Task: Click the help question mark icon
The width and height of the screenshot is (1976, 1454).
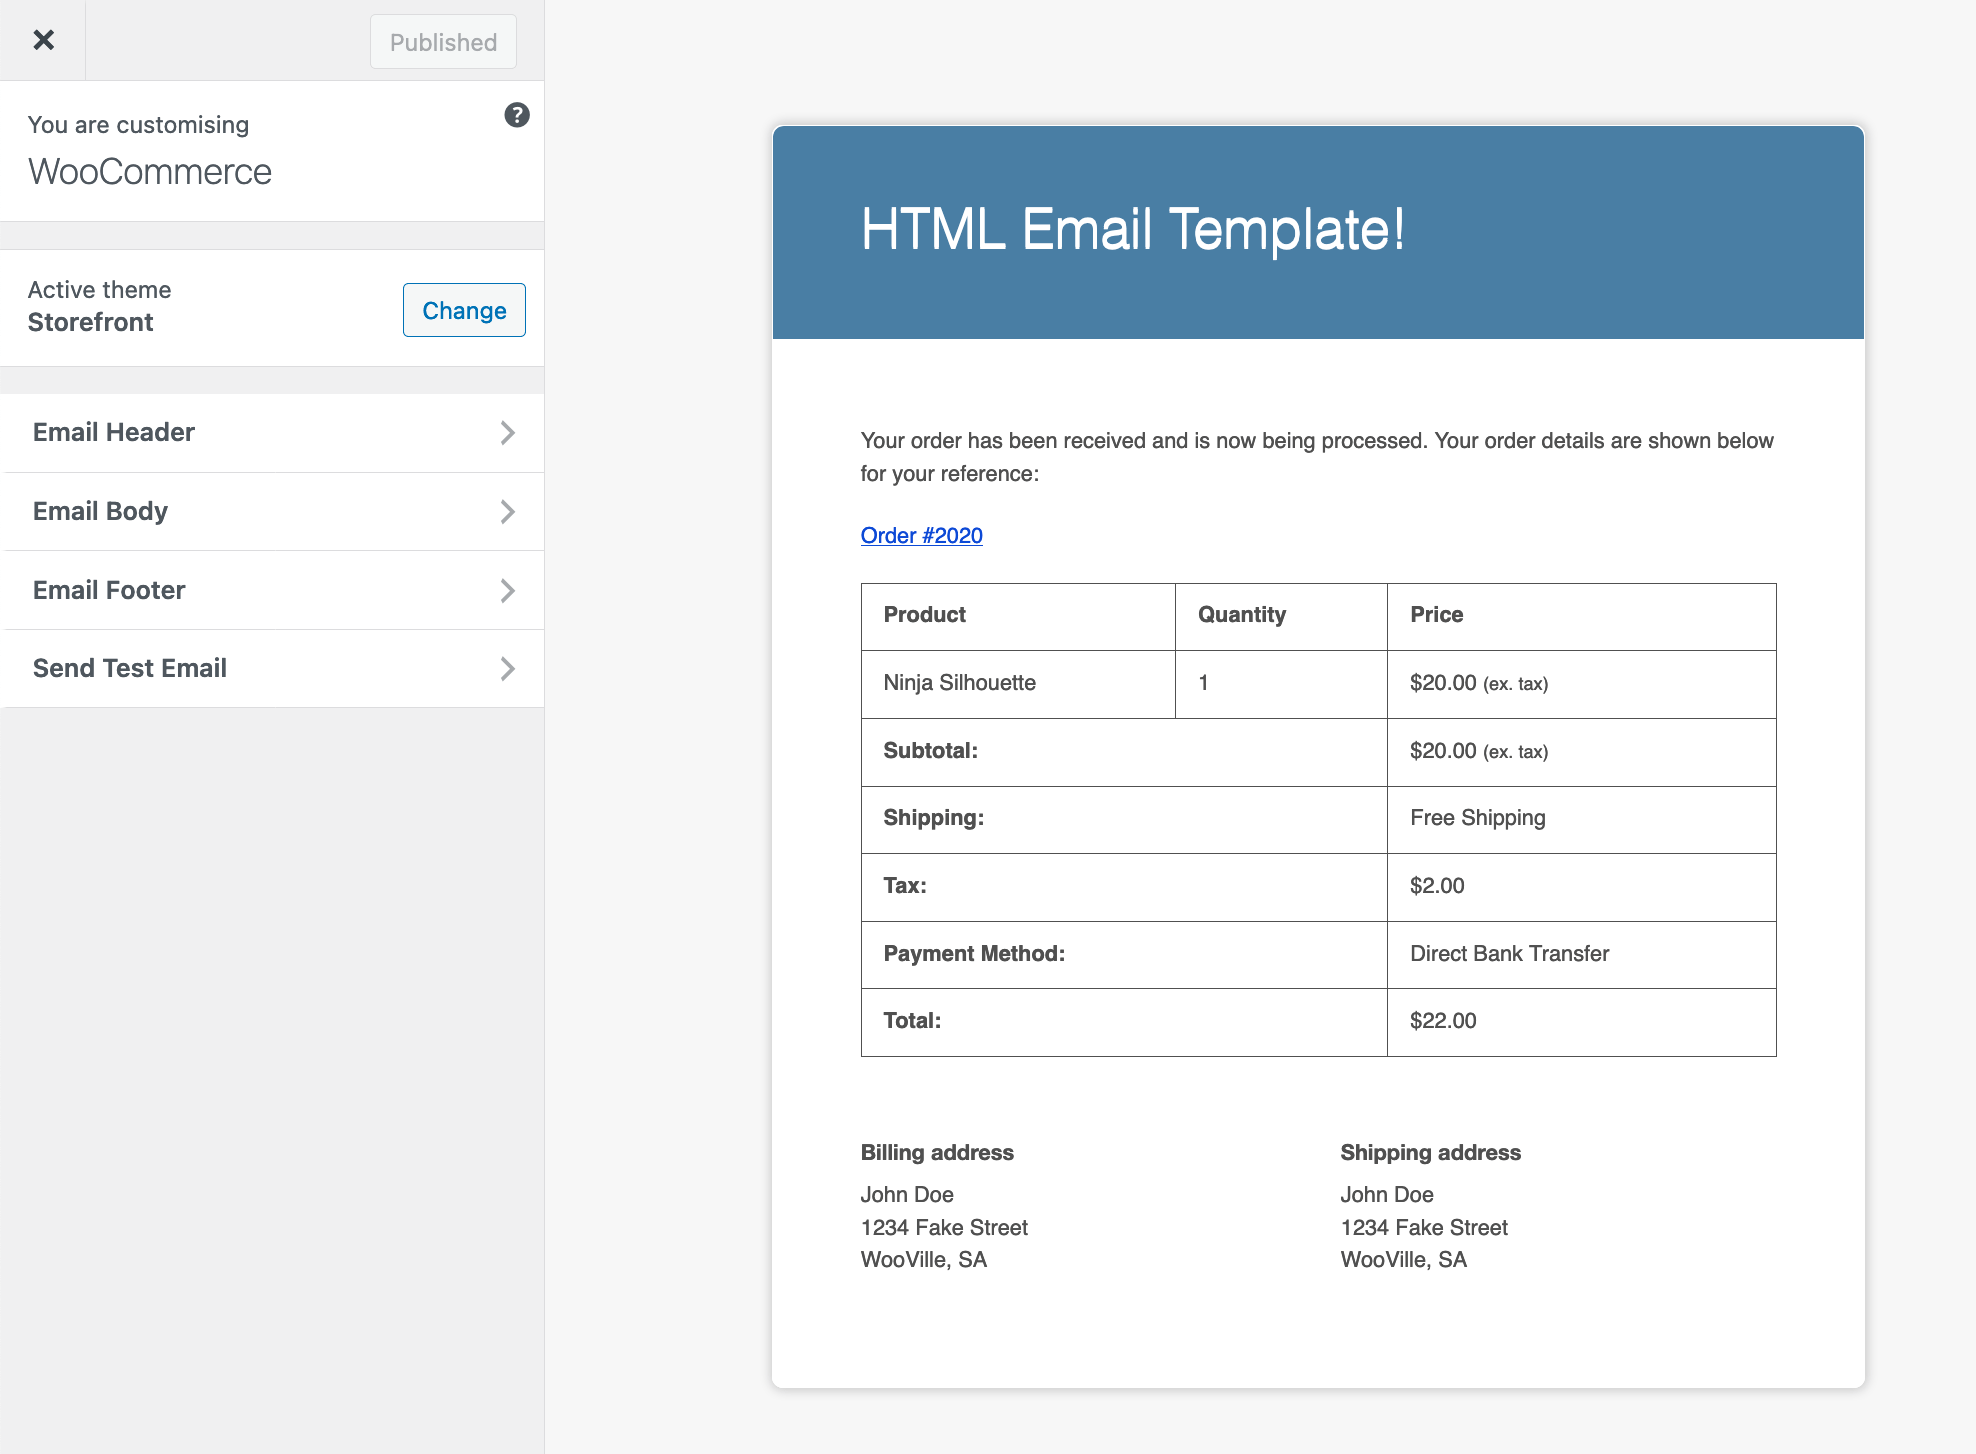Action: coord(516,115)
